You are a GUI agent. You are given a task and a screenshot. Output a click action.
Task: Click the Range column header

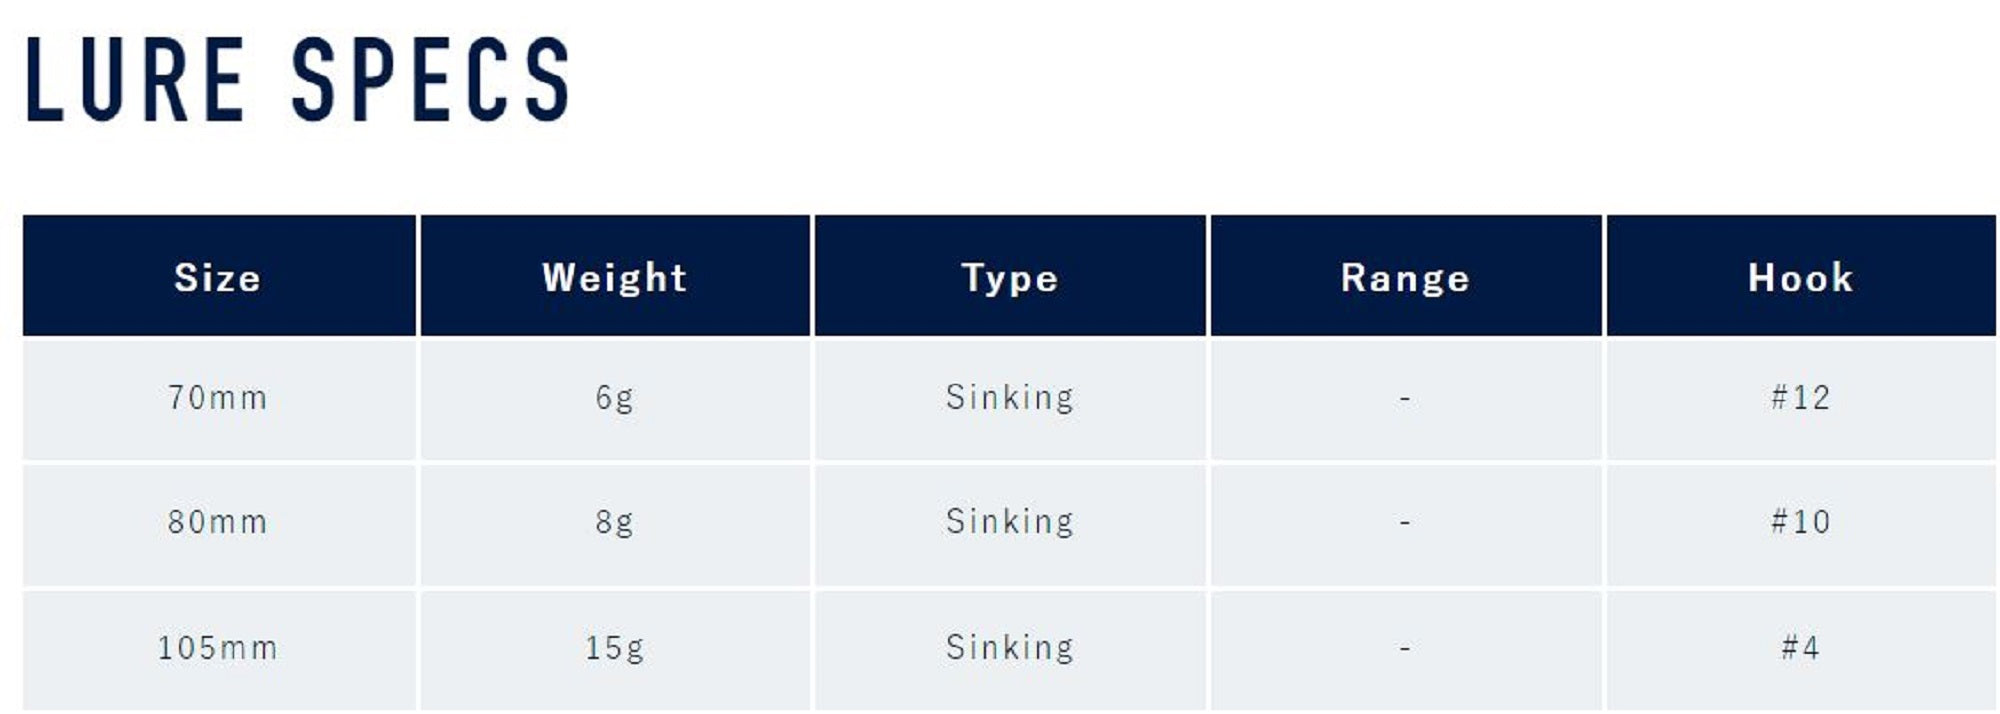1405,277
